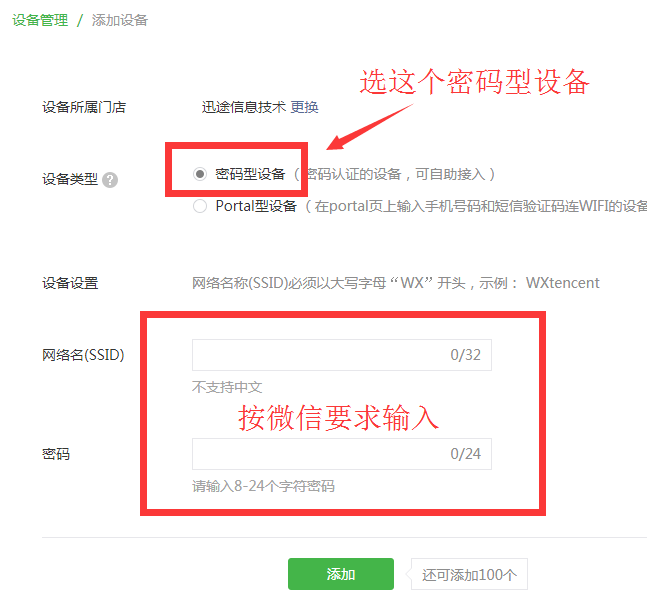
Task: Click the 添加设备 breadcrumb text
Action: point(120,20)
